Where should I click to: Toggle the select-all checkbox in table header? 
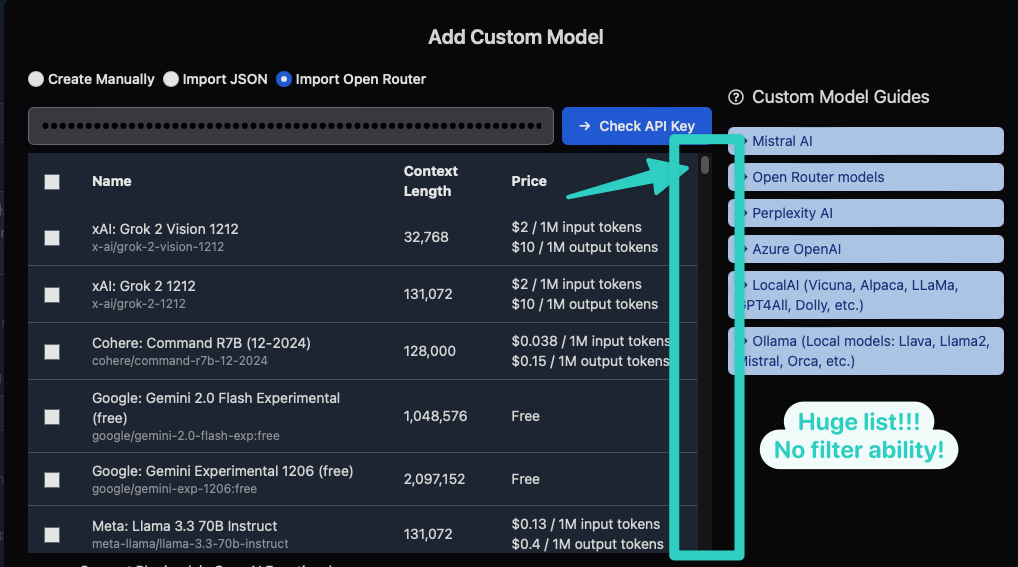tap(52, 182)
